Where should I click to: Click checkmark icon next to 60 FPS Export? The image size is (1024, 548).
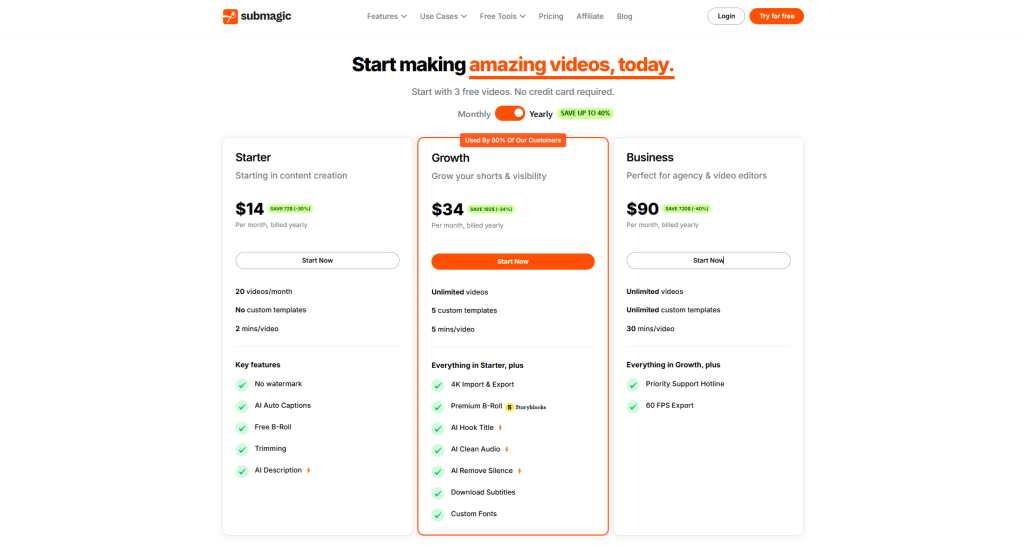tap(633, 406)
